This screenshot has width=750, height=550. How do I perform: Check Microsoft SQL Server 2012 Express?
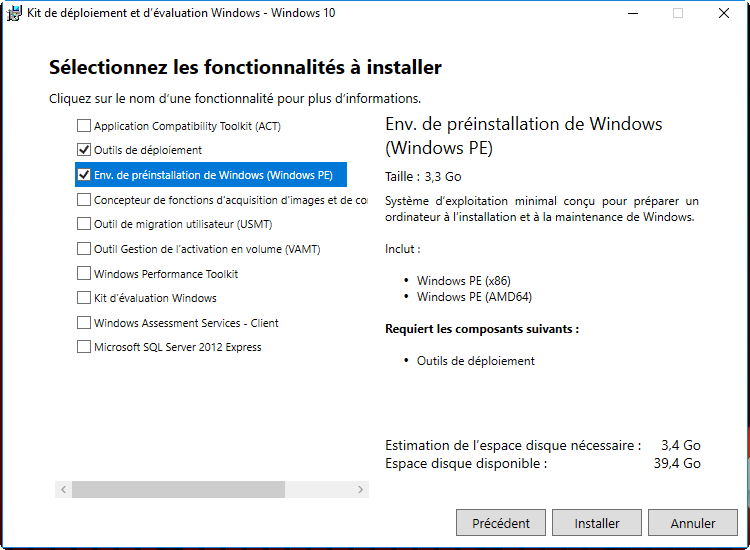(84, 347)
